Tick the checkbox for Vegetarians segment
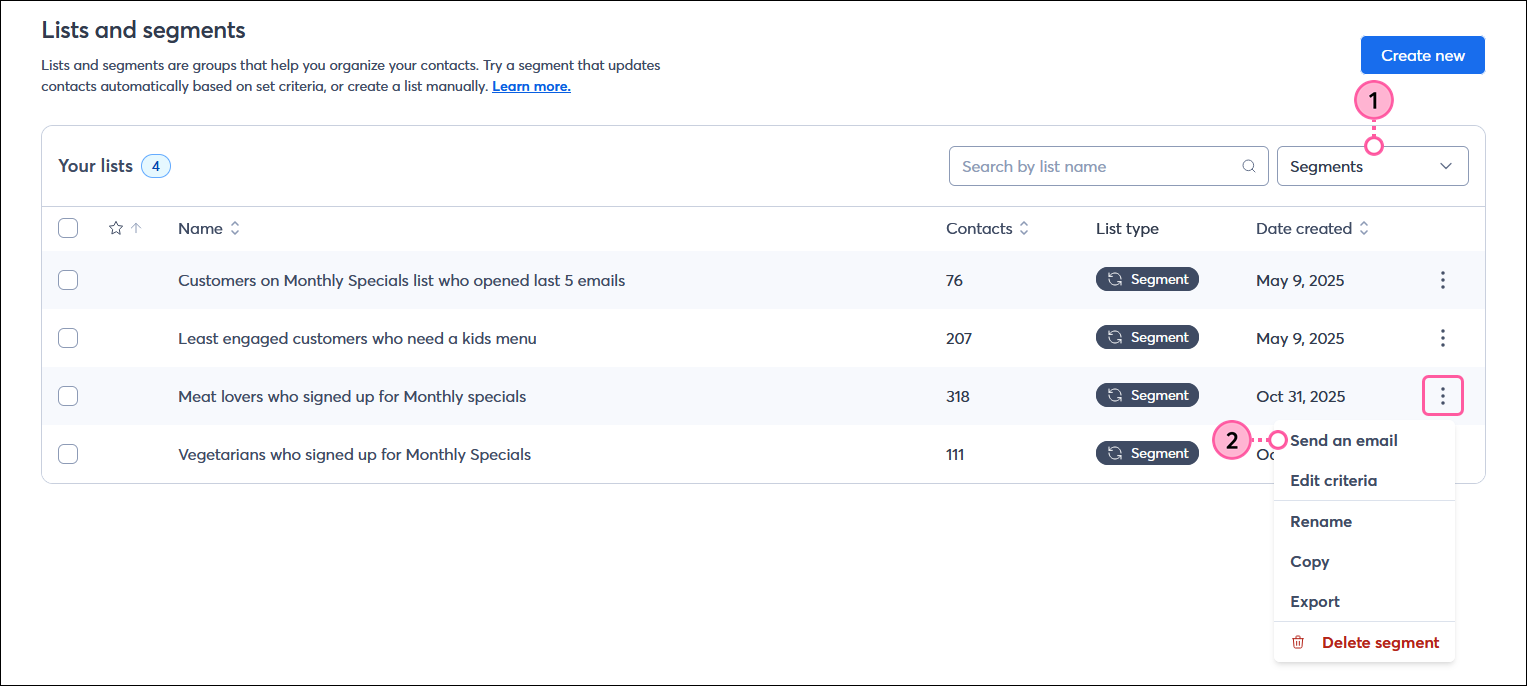1527x686 pixels. (x=67, y=453)
